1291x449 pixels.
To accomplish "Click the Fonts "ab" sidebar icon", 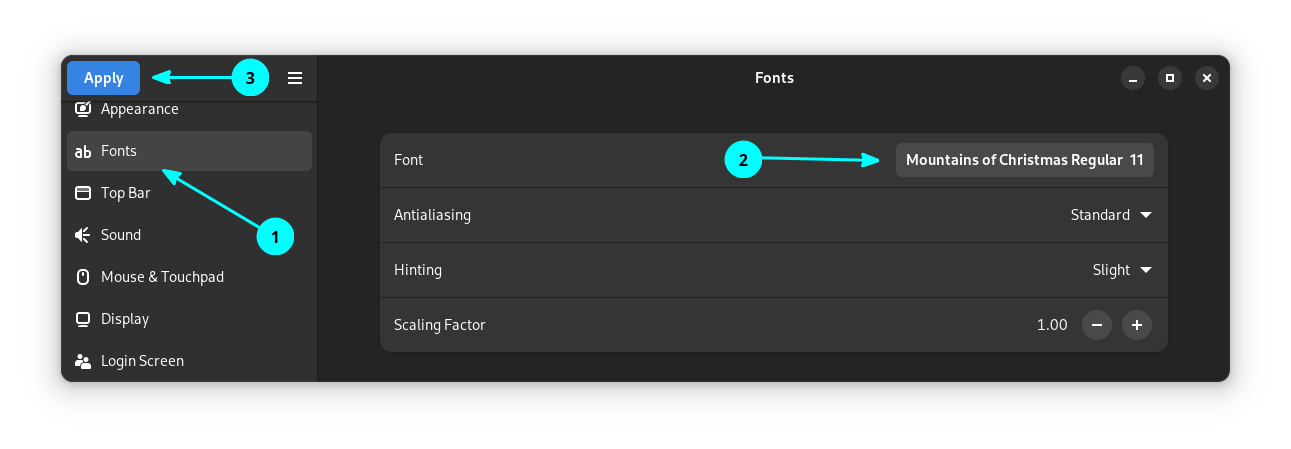I will [x=84, y=152].
